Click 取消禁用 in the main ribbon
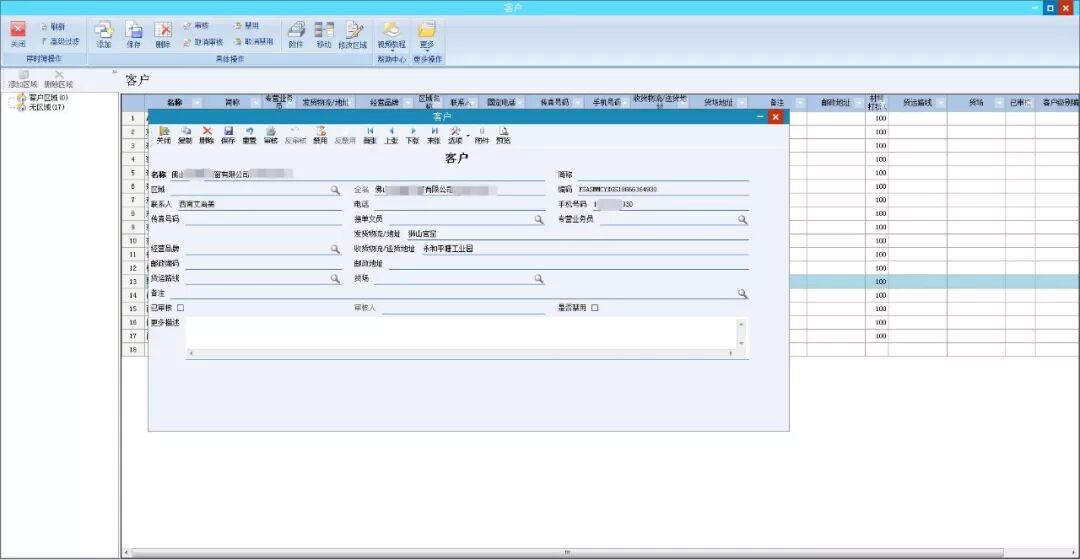Image resolution: width=1080 pixels, height=559 pixels. coord(253,42)
